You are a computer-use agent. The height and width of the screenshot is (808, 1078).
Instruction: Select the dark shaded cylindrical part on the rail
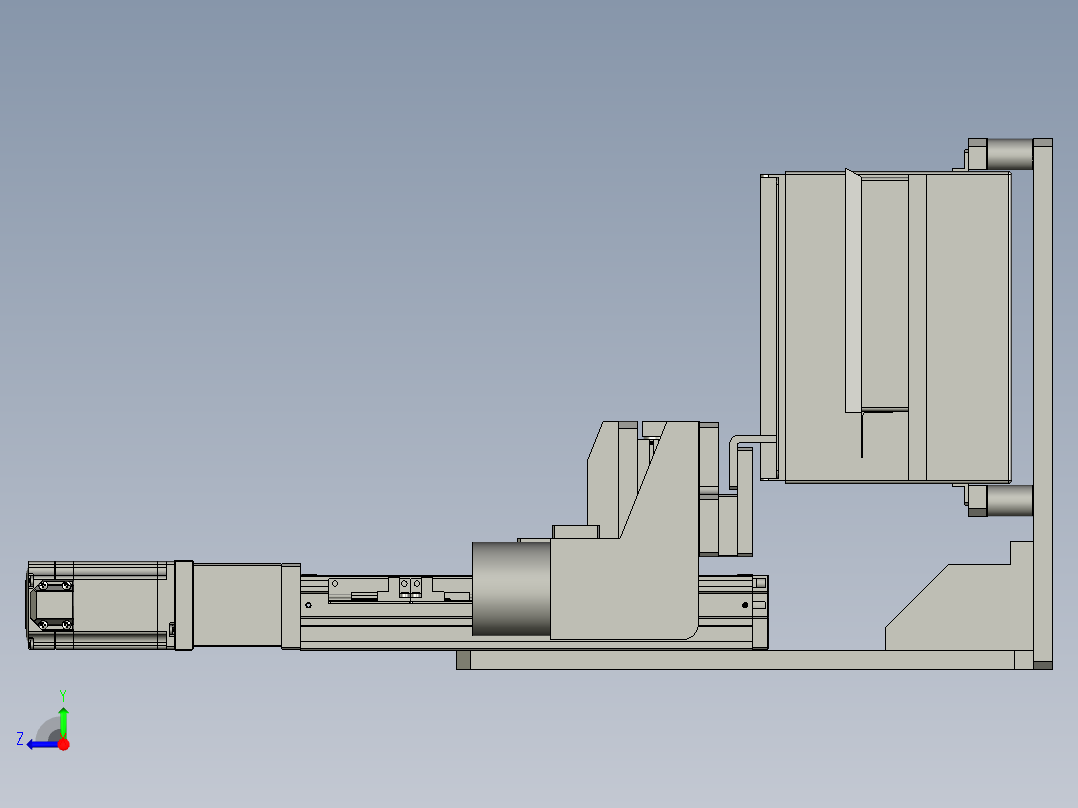tap(511, 589)
